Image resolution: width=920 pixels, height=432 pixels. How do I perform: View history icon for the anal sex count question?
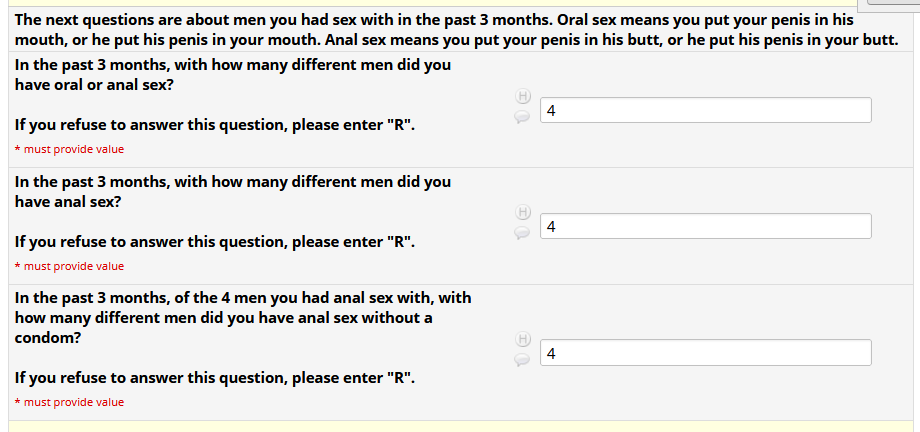[521, 212]
